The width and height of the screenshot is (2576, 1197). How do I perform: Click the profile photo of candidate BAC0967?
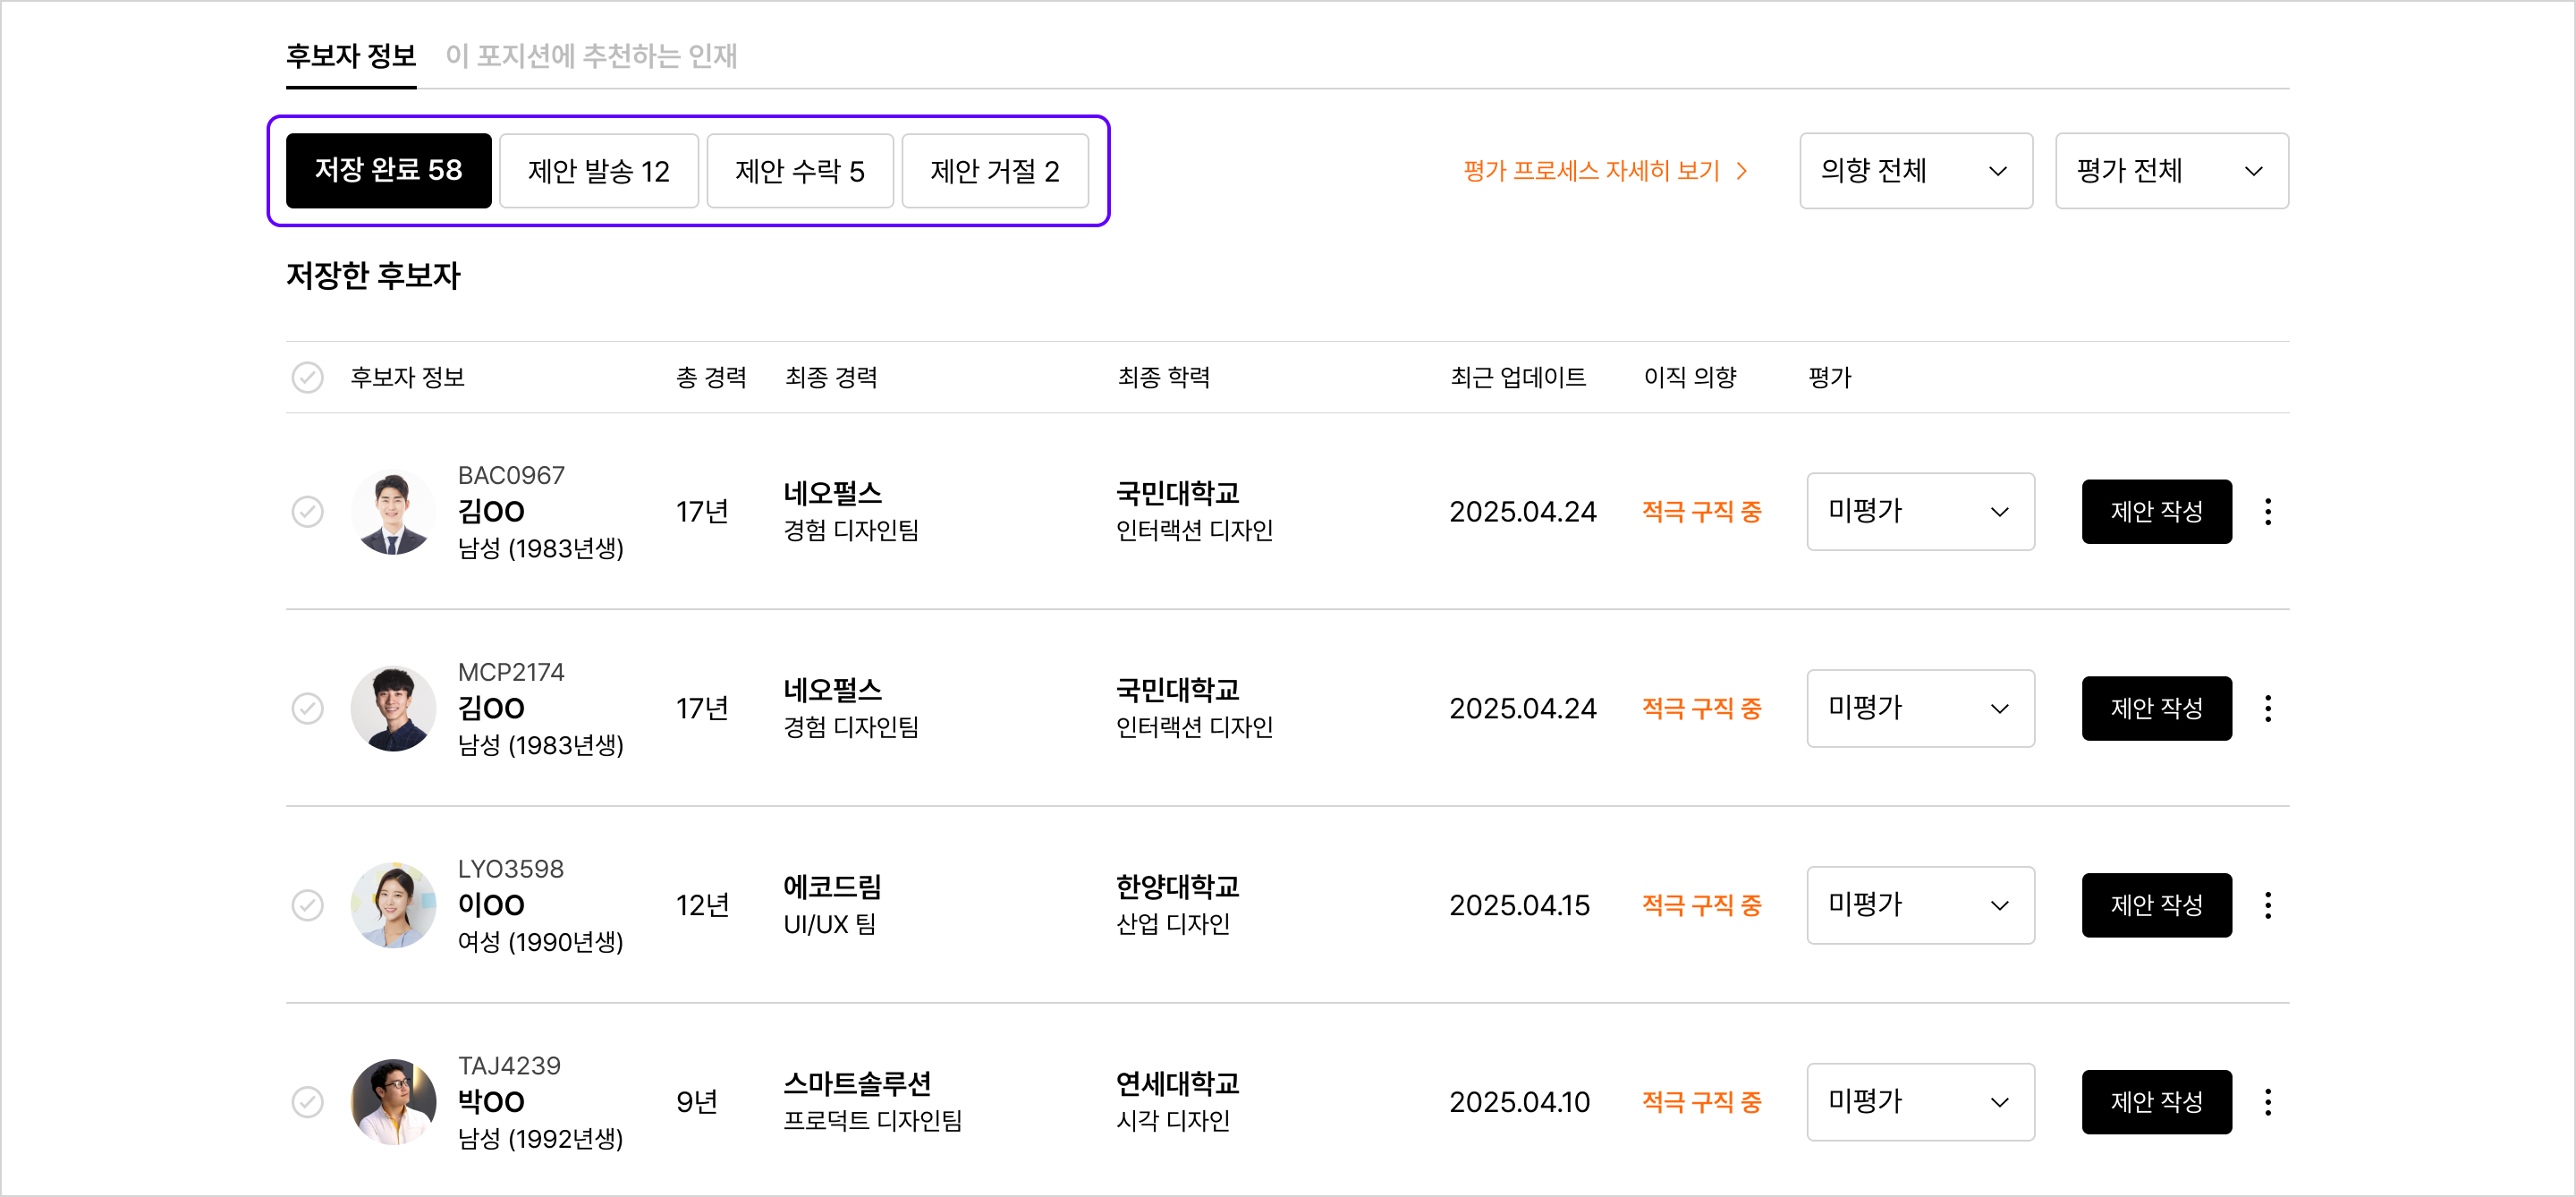pos(393,512)
